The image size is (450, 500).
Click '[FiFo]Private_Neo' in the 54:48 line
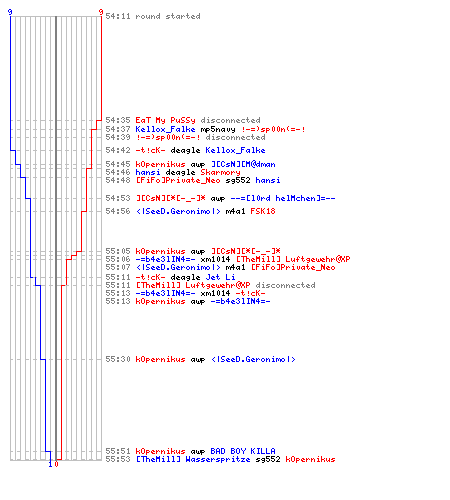(178, 180)
